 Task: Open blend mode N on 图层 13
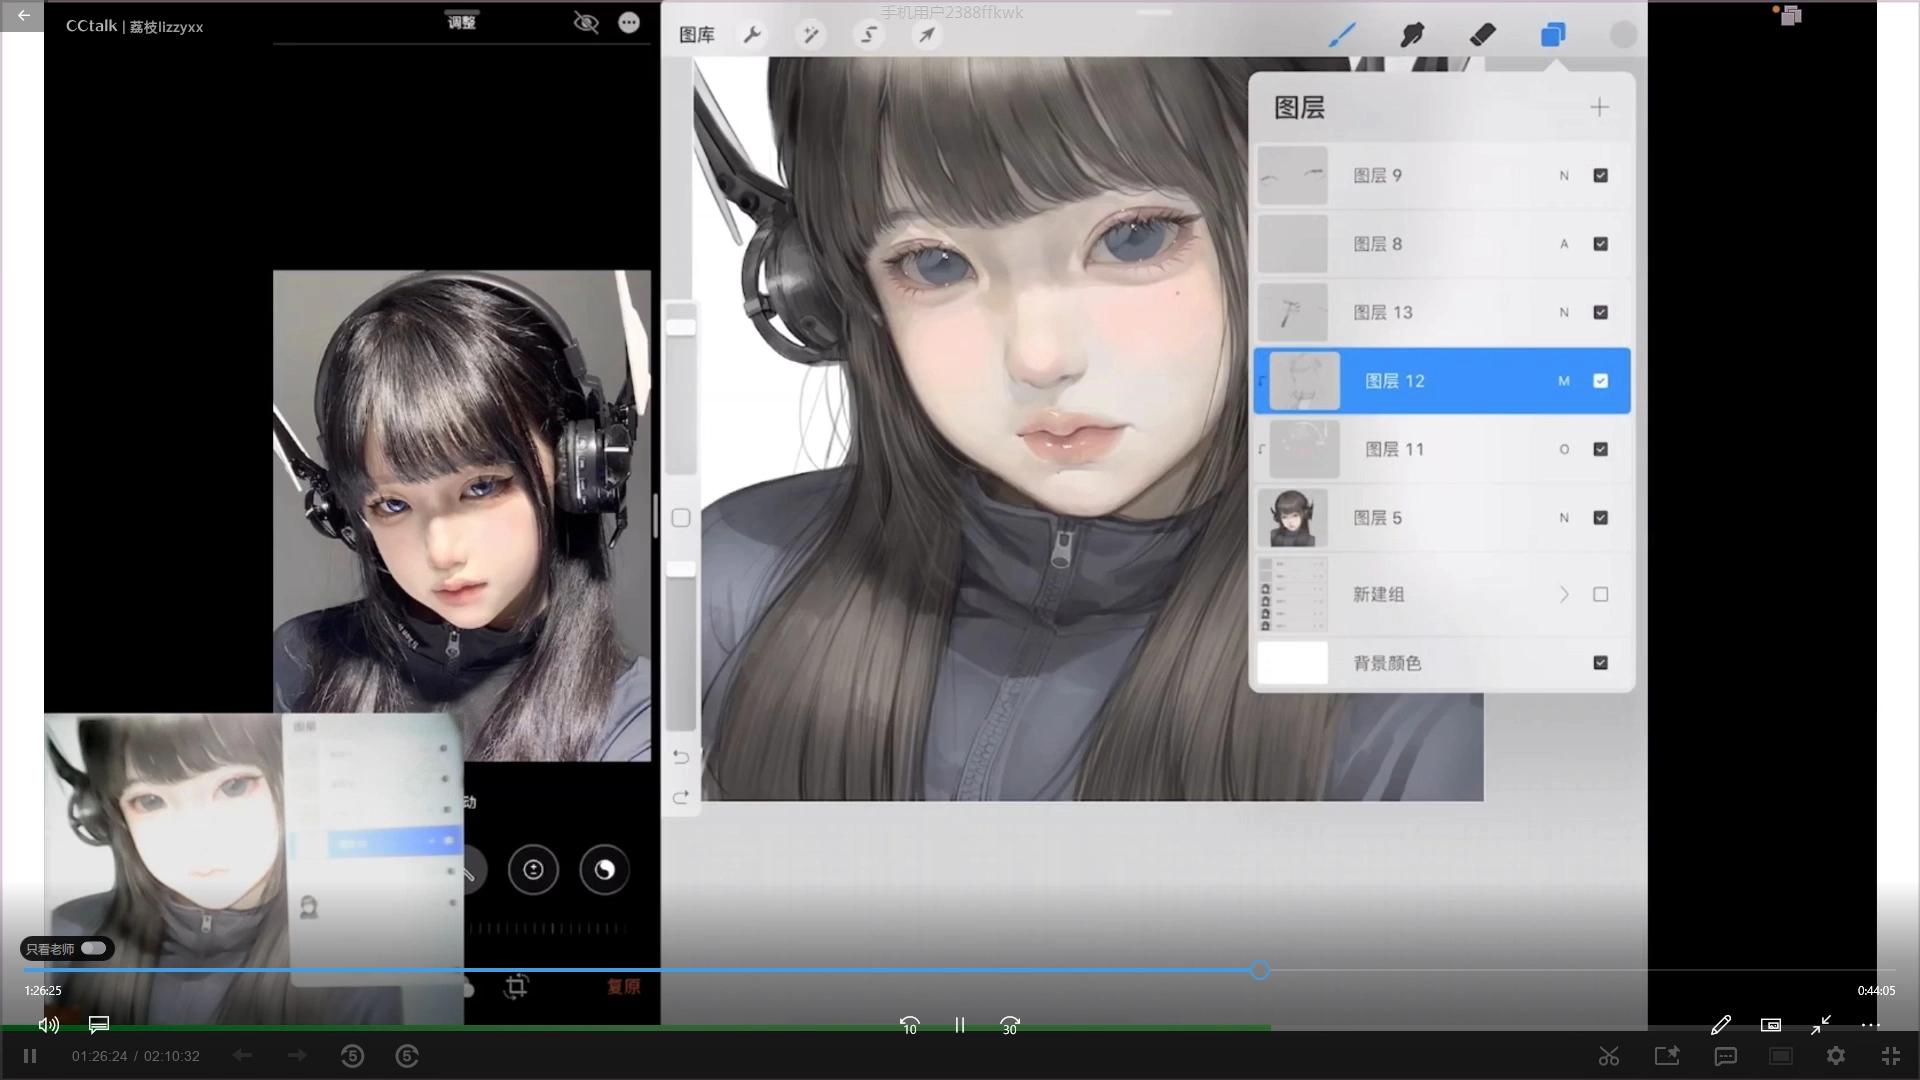click(1564, 313)
